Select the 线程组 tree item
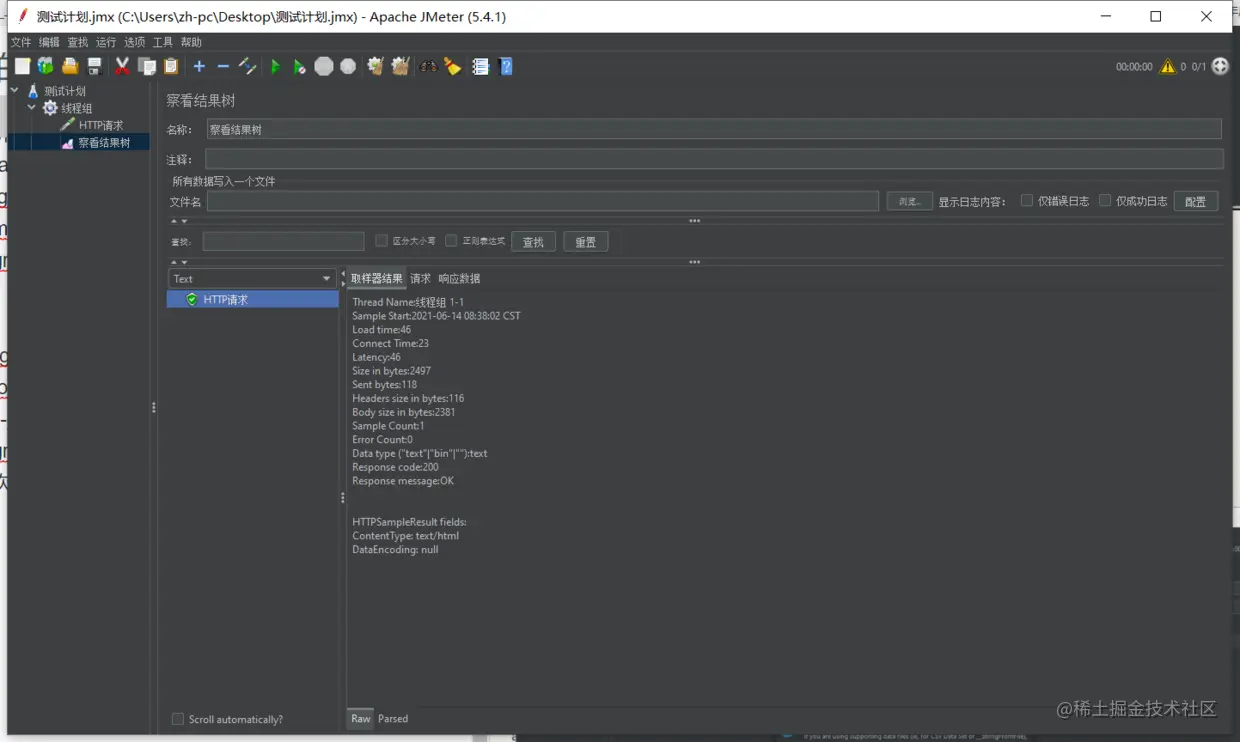 click(x=76, y=108)
